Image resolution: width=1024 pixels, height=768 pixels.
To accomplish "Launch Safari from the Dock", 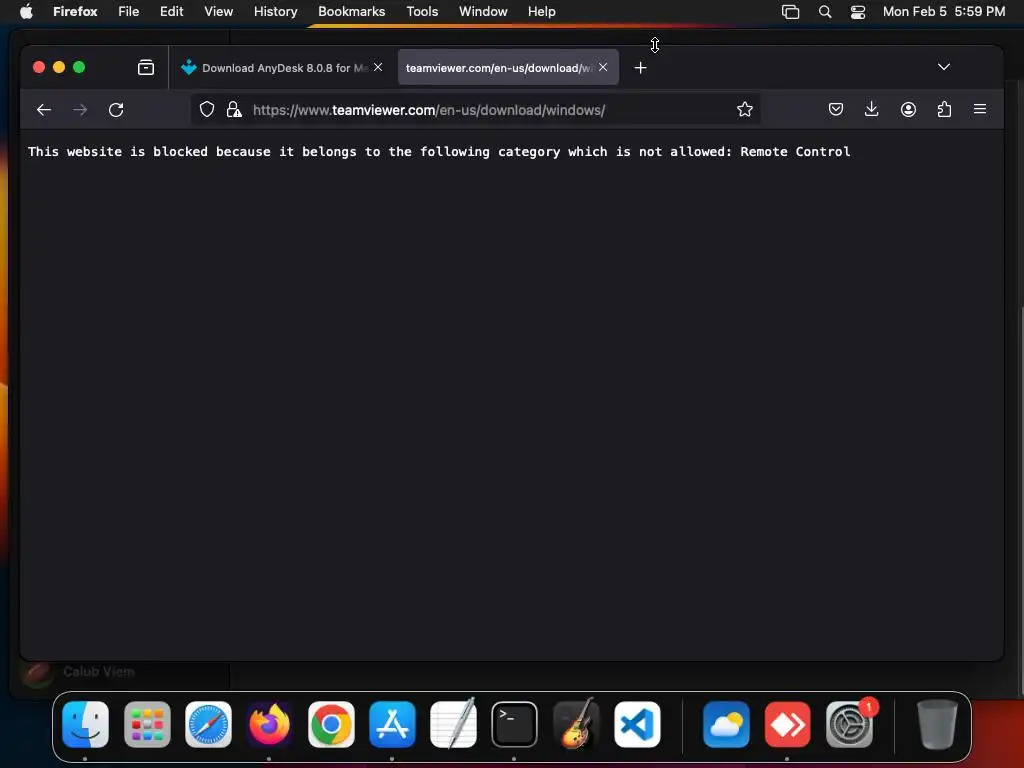I will pyautogui.click(x=208, y=724).
